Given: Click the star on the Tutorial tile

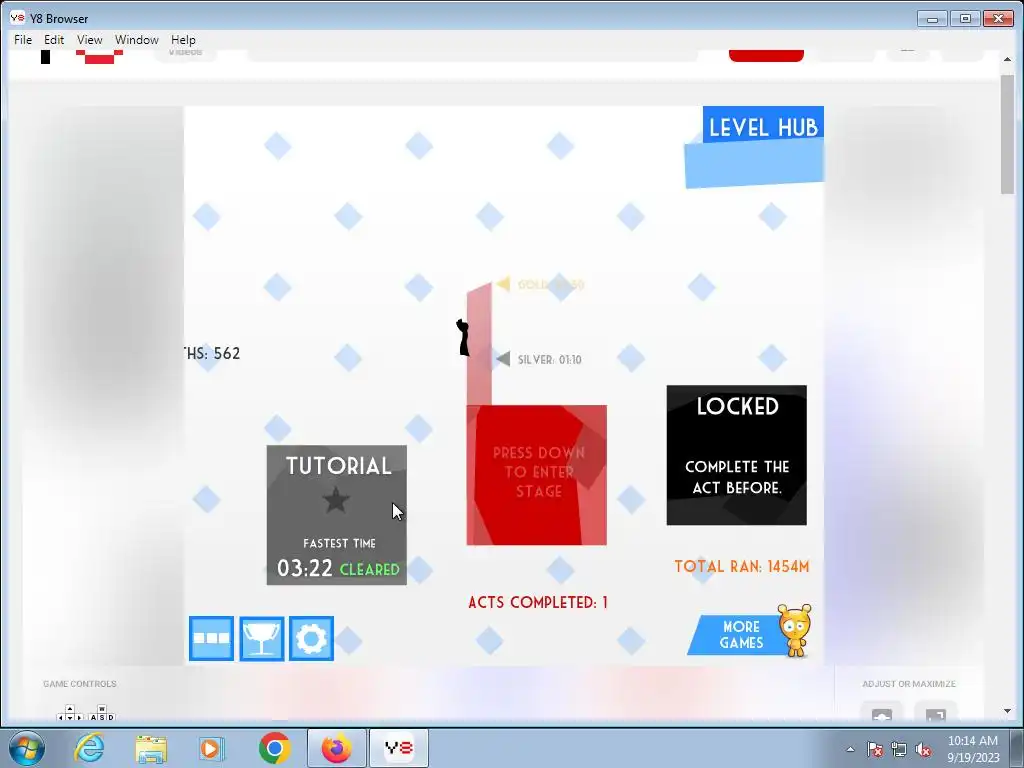Looking at the screenshot, I should click(x=336, y=500).
